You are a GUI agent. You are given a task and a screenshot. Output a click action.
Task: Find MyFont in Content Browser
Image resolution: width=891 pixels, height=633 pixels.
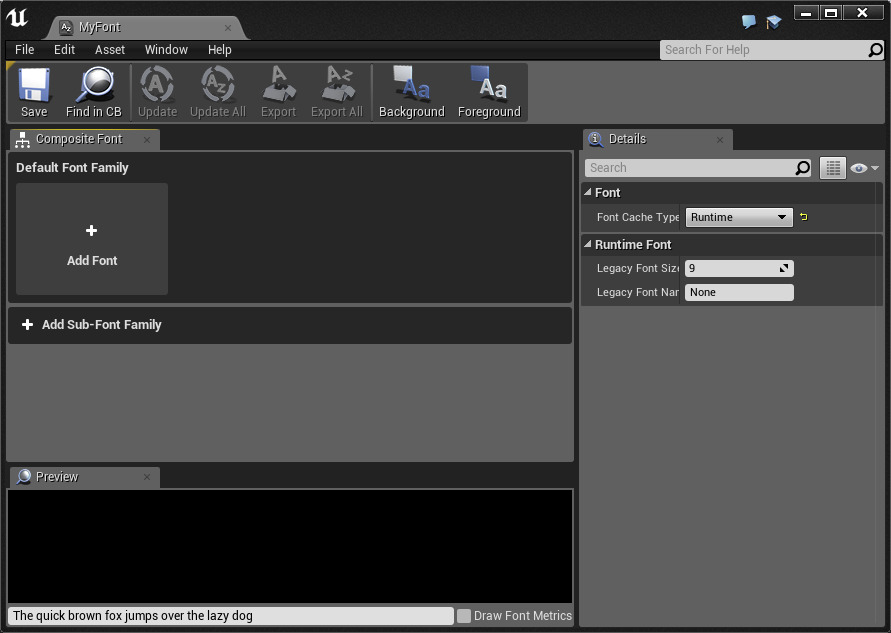pos(94,92)
